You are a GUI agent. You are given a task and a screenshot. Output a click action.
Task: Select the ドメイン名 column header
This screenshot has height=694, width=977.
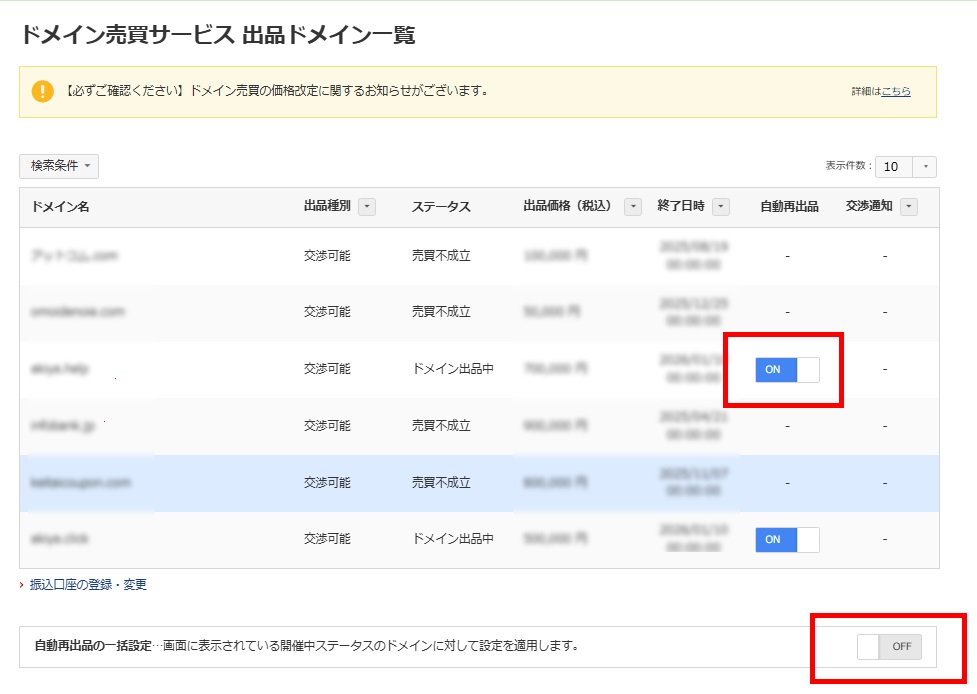pyautogui.click(x=58, y=206)
